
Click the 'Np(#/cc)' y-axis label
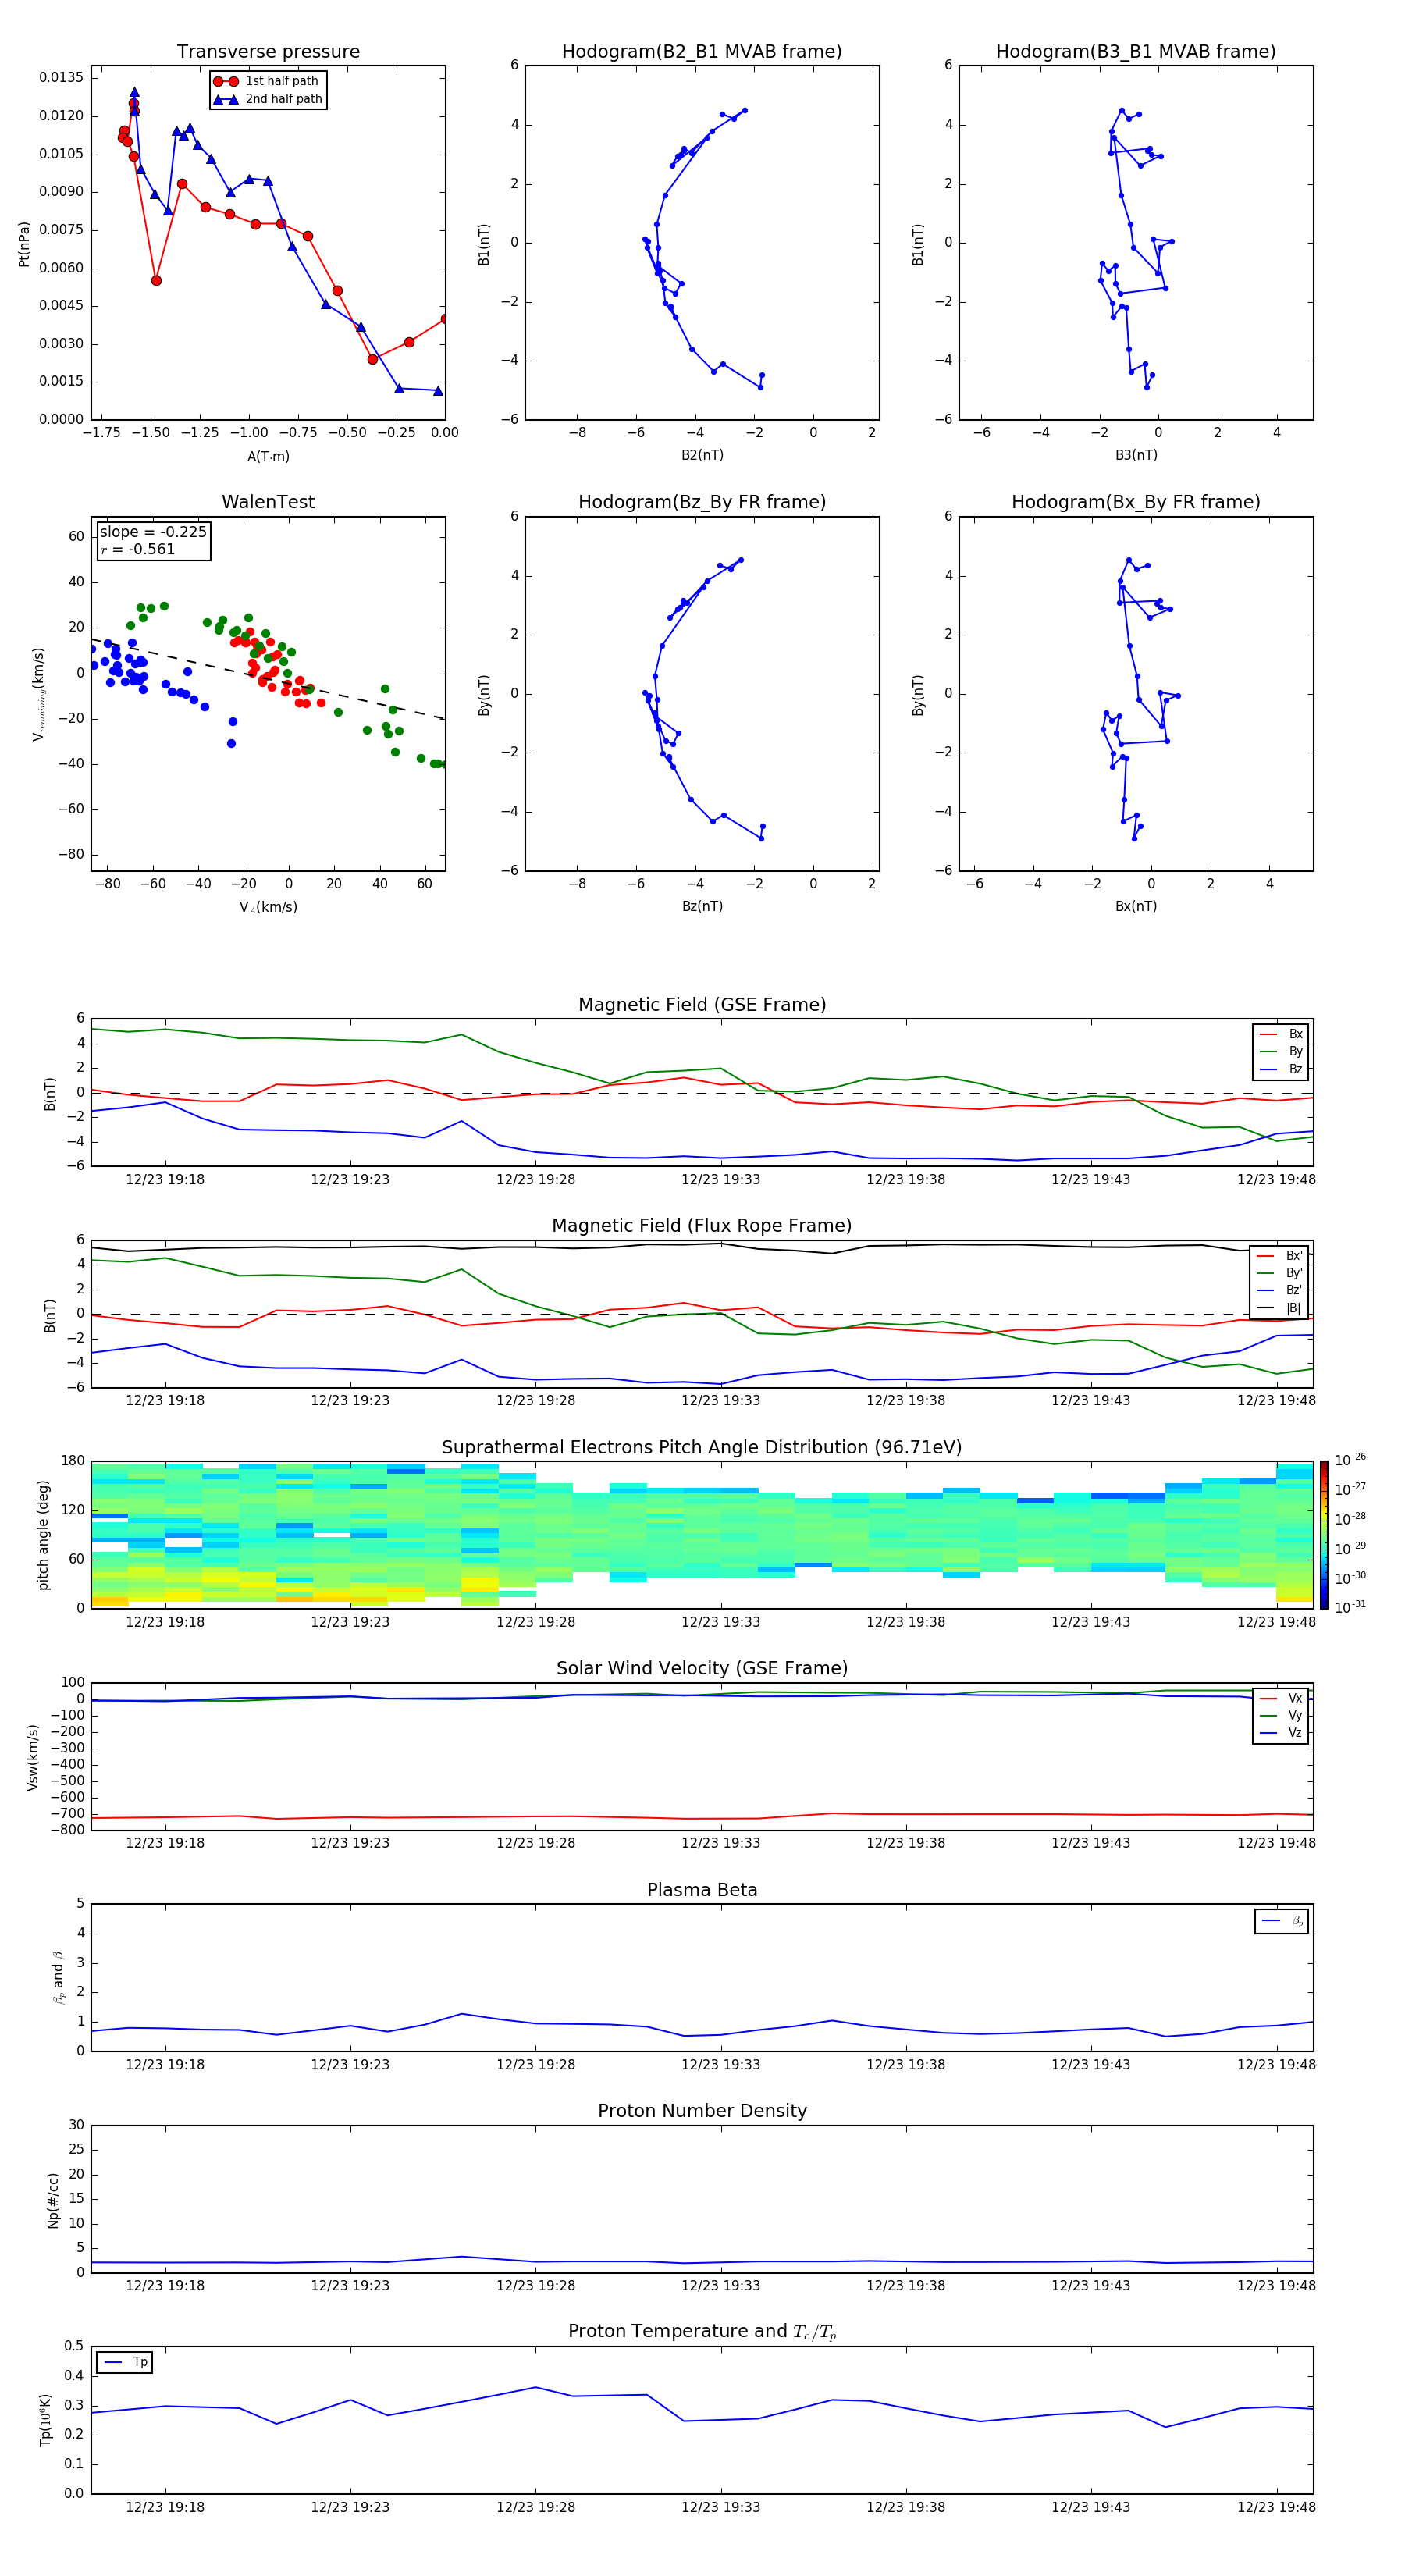pyautogui.click(x=53, y=2200)
